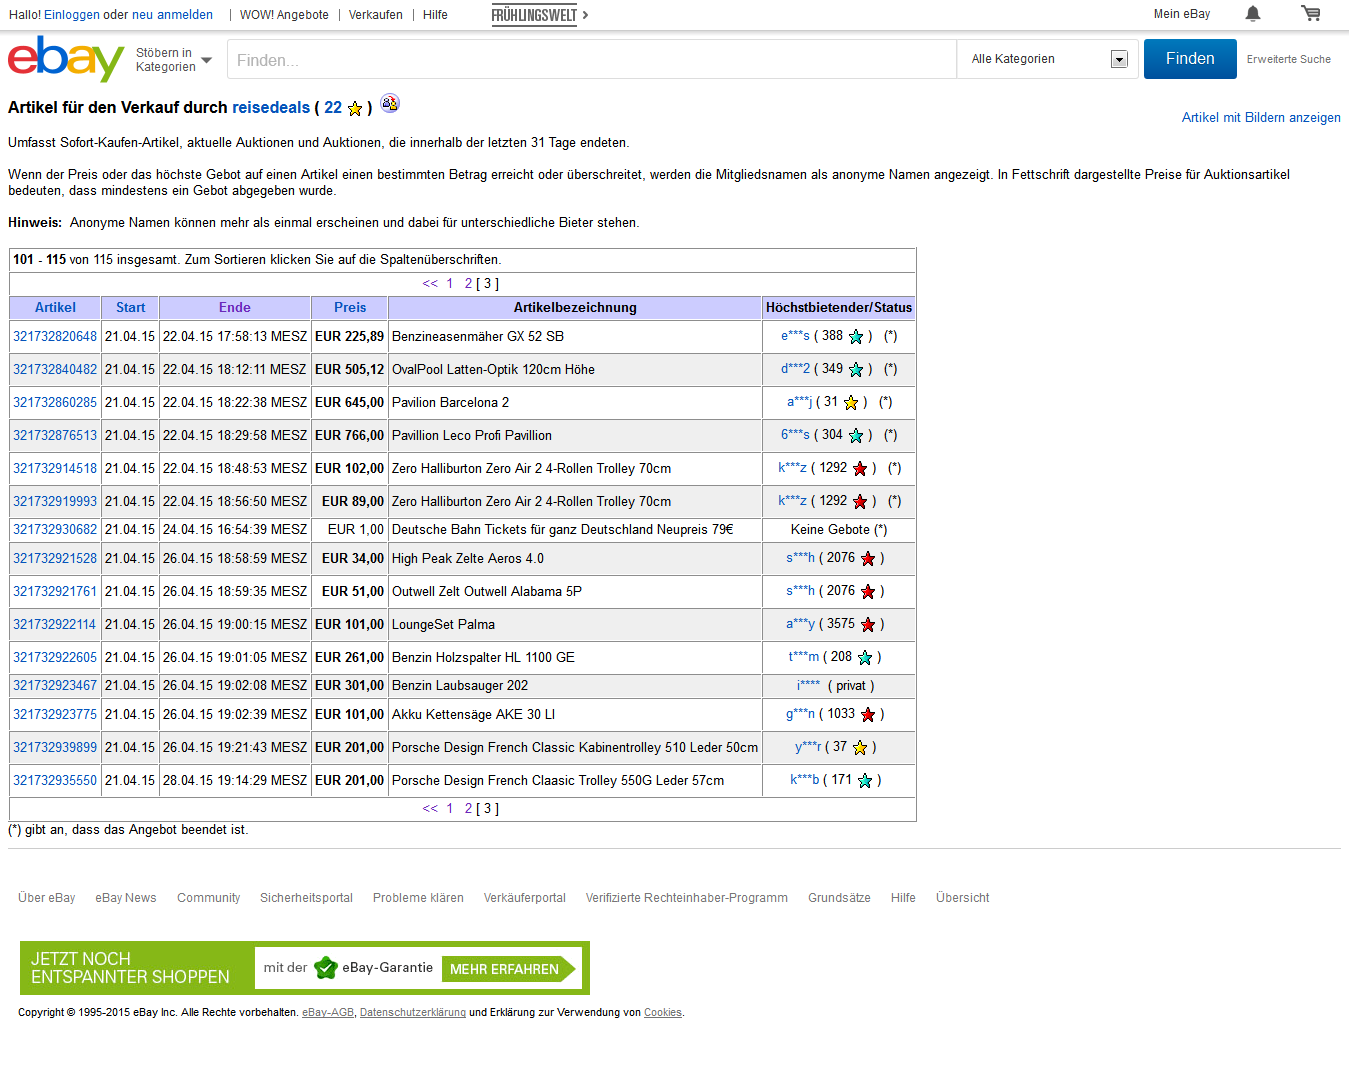Open Verkäuferportal footer link
The height and width of the screenshot is (1069, 1349).
point(525,898)
